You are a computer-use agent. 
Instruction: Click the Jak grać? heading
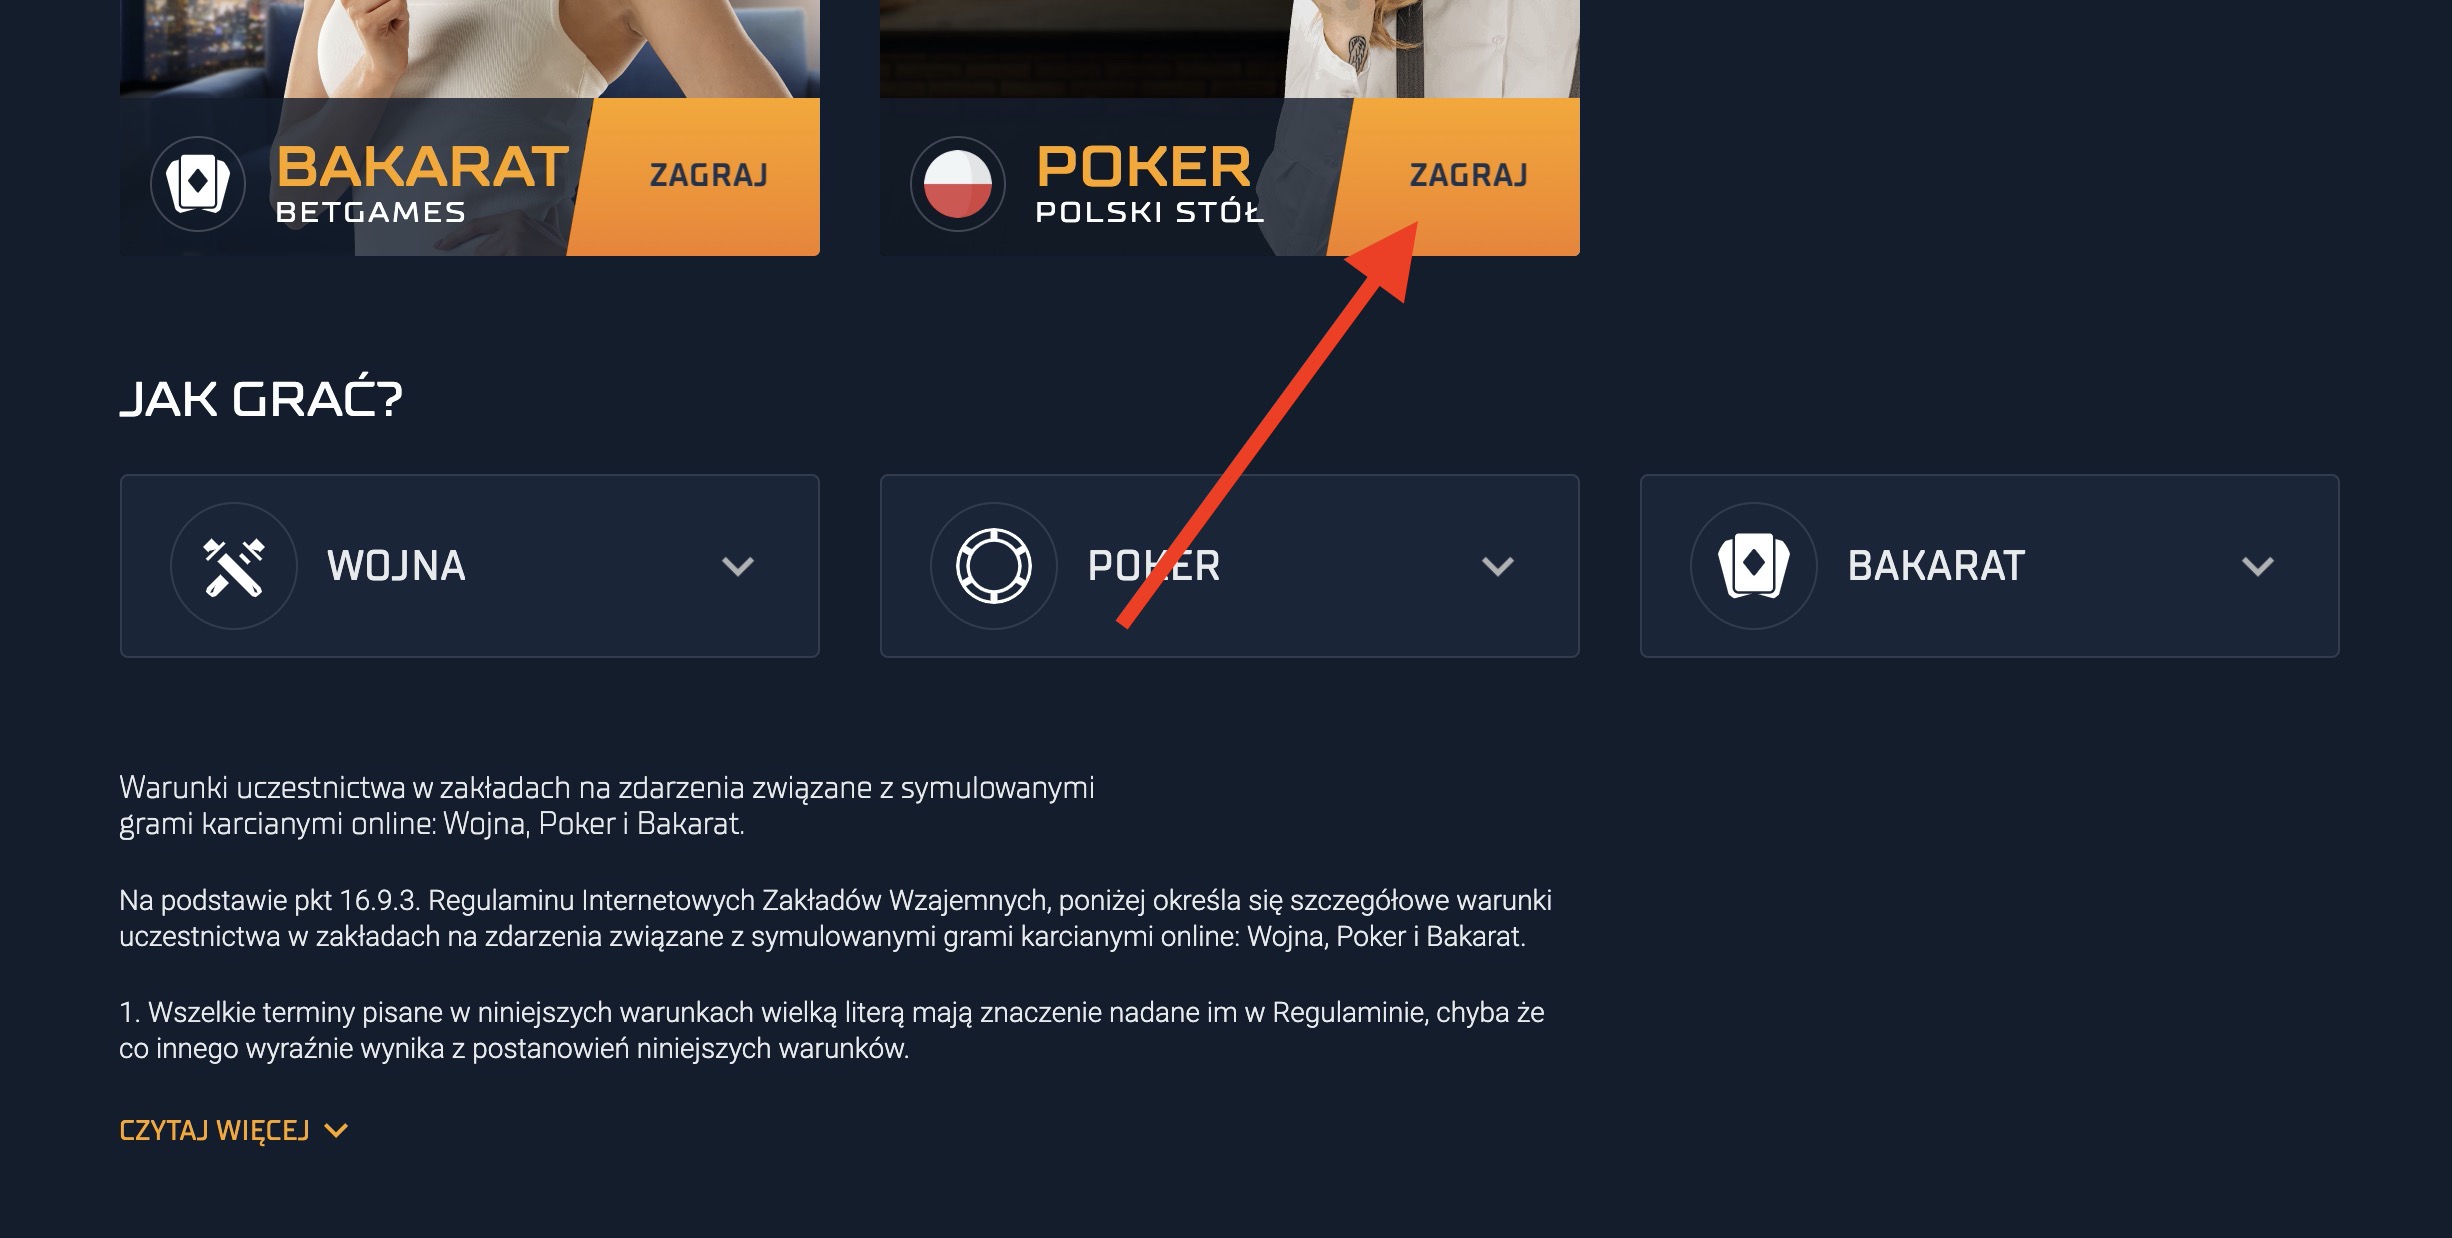pyautogui.click(x=261, y=398)
